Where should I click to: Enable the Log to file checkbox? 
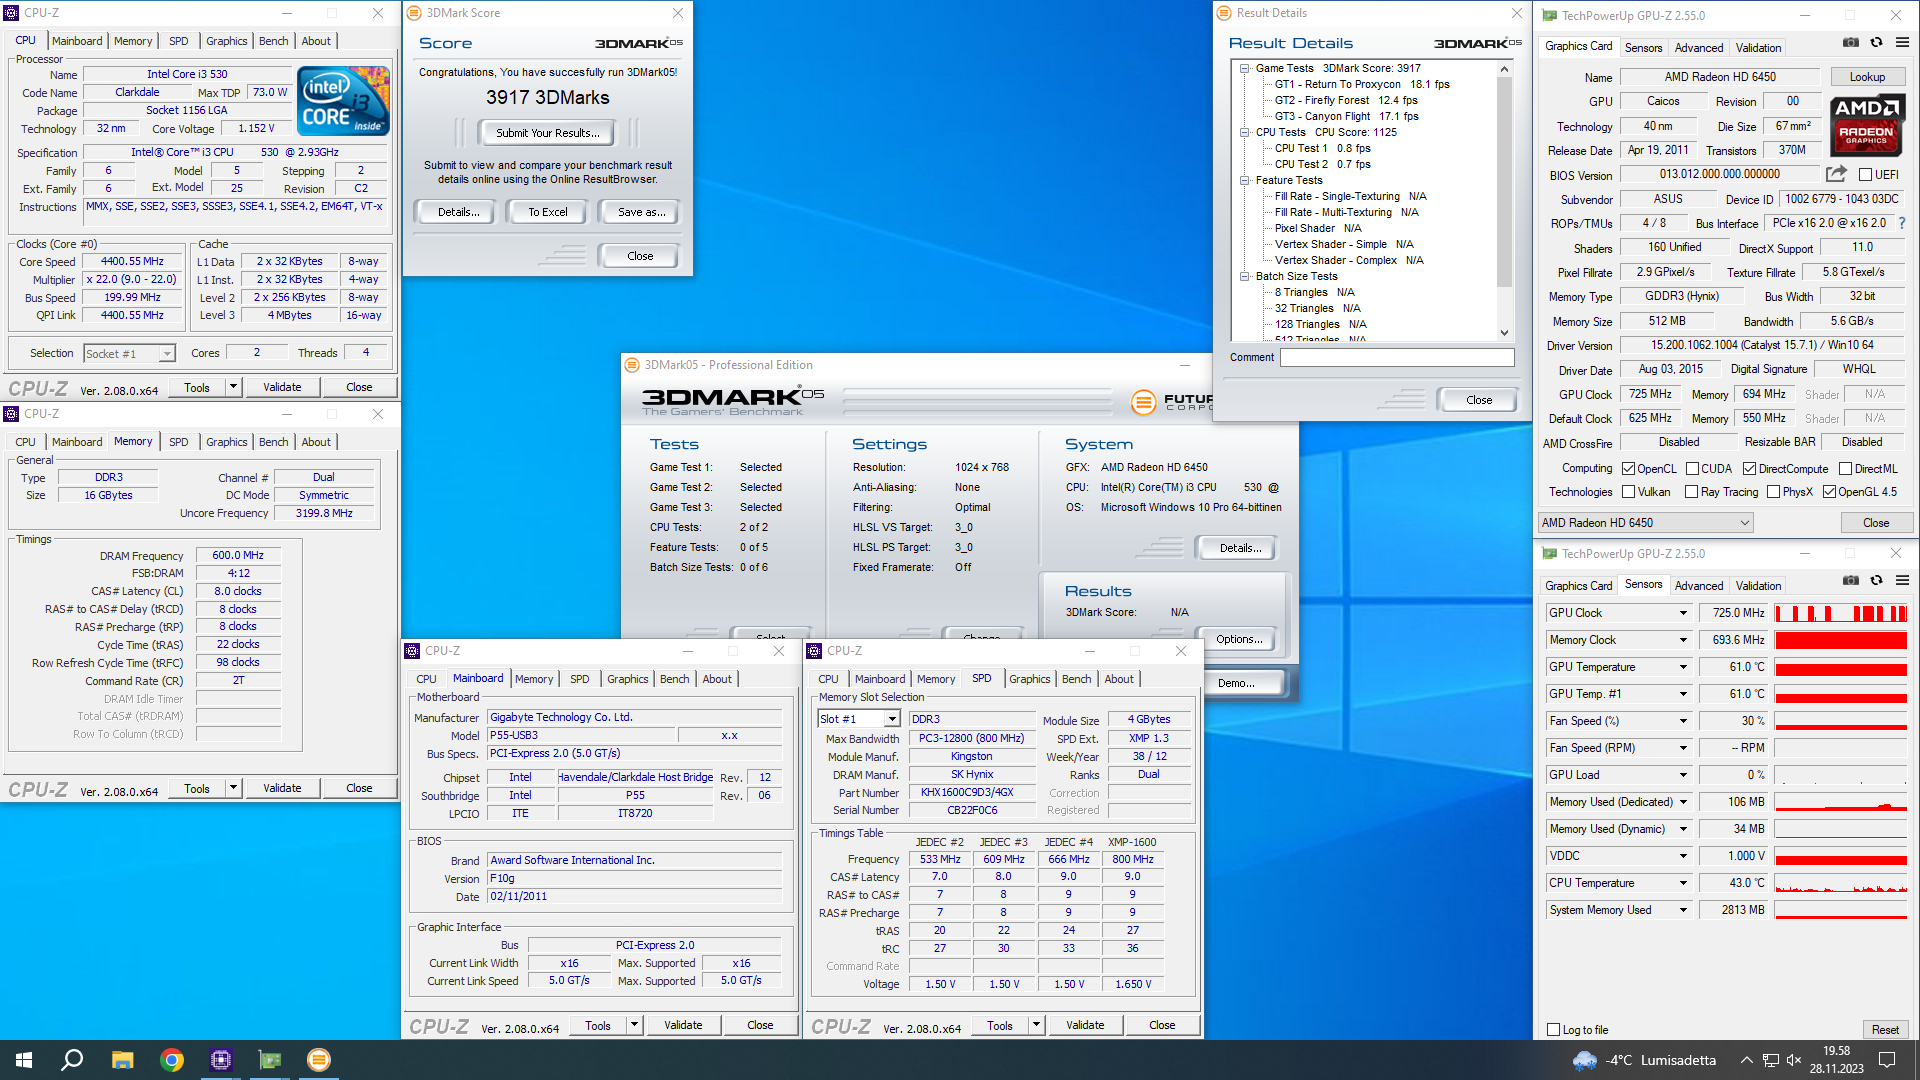click(x=1553, y=1030)
